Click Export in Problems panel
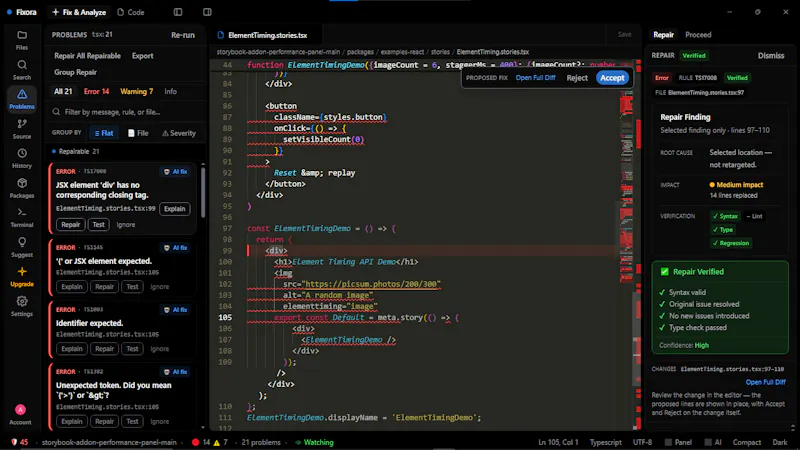 [142, 56]
